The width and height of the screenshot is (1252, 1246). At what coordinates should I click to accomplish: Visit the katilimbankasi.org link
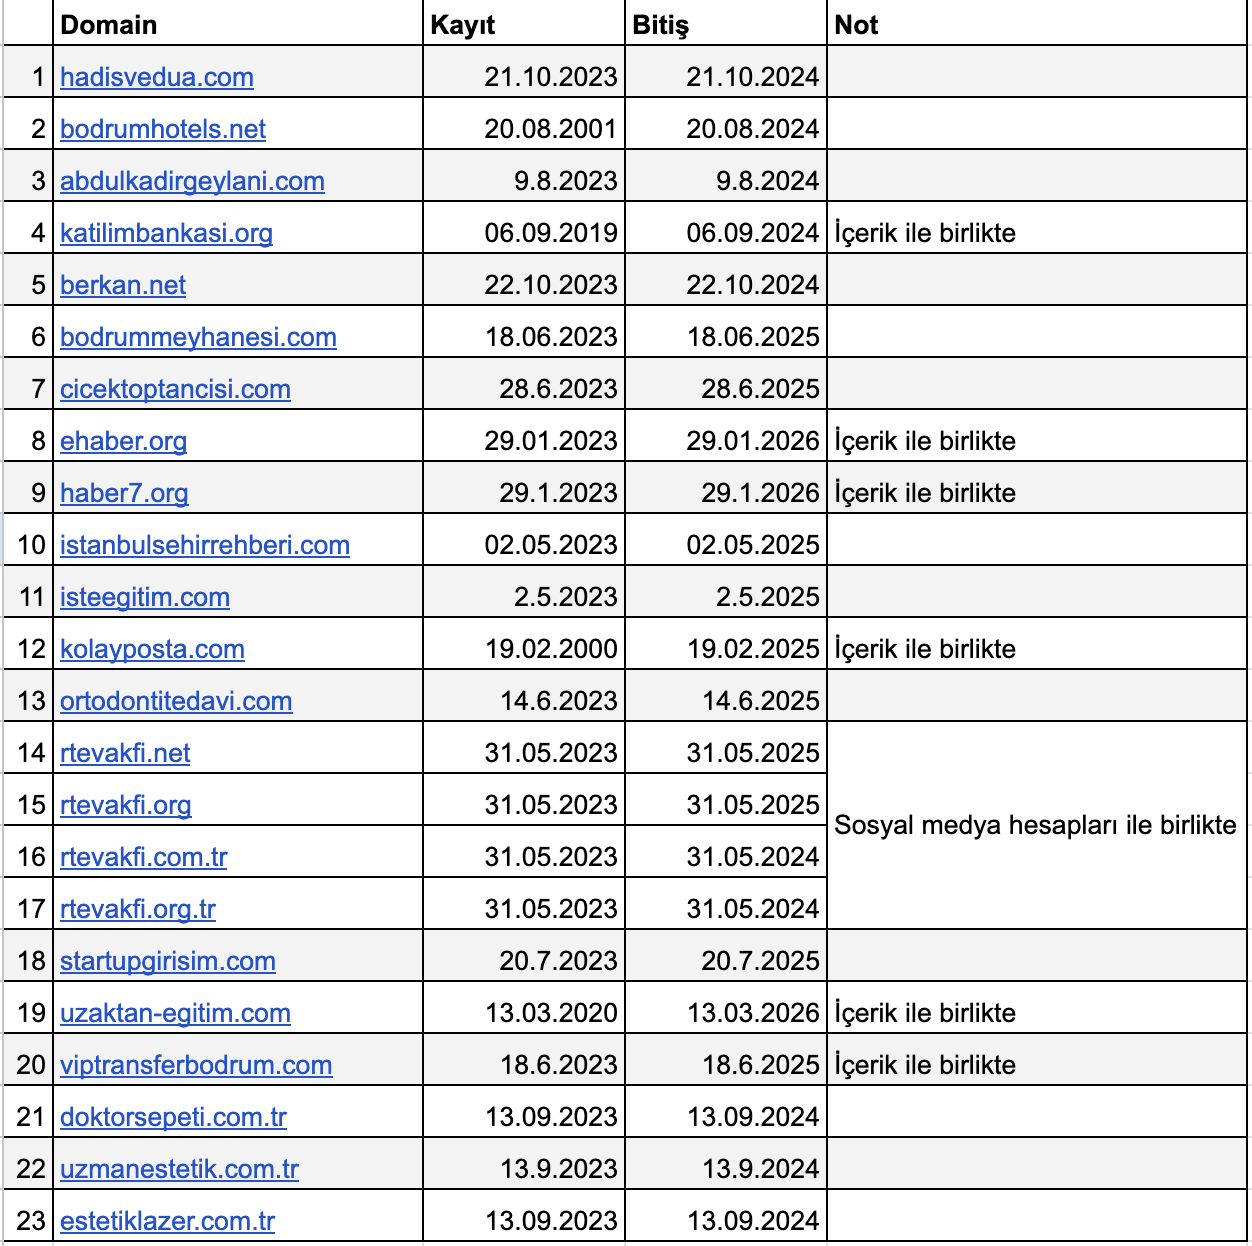click(x=166, y=233)
